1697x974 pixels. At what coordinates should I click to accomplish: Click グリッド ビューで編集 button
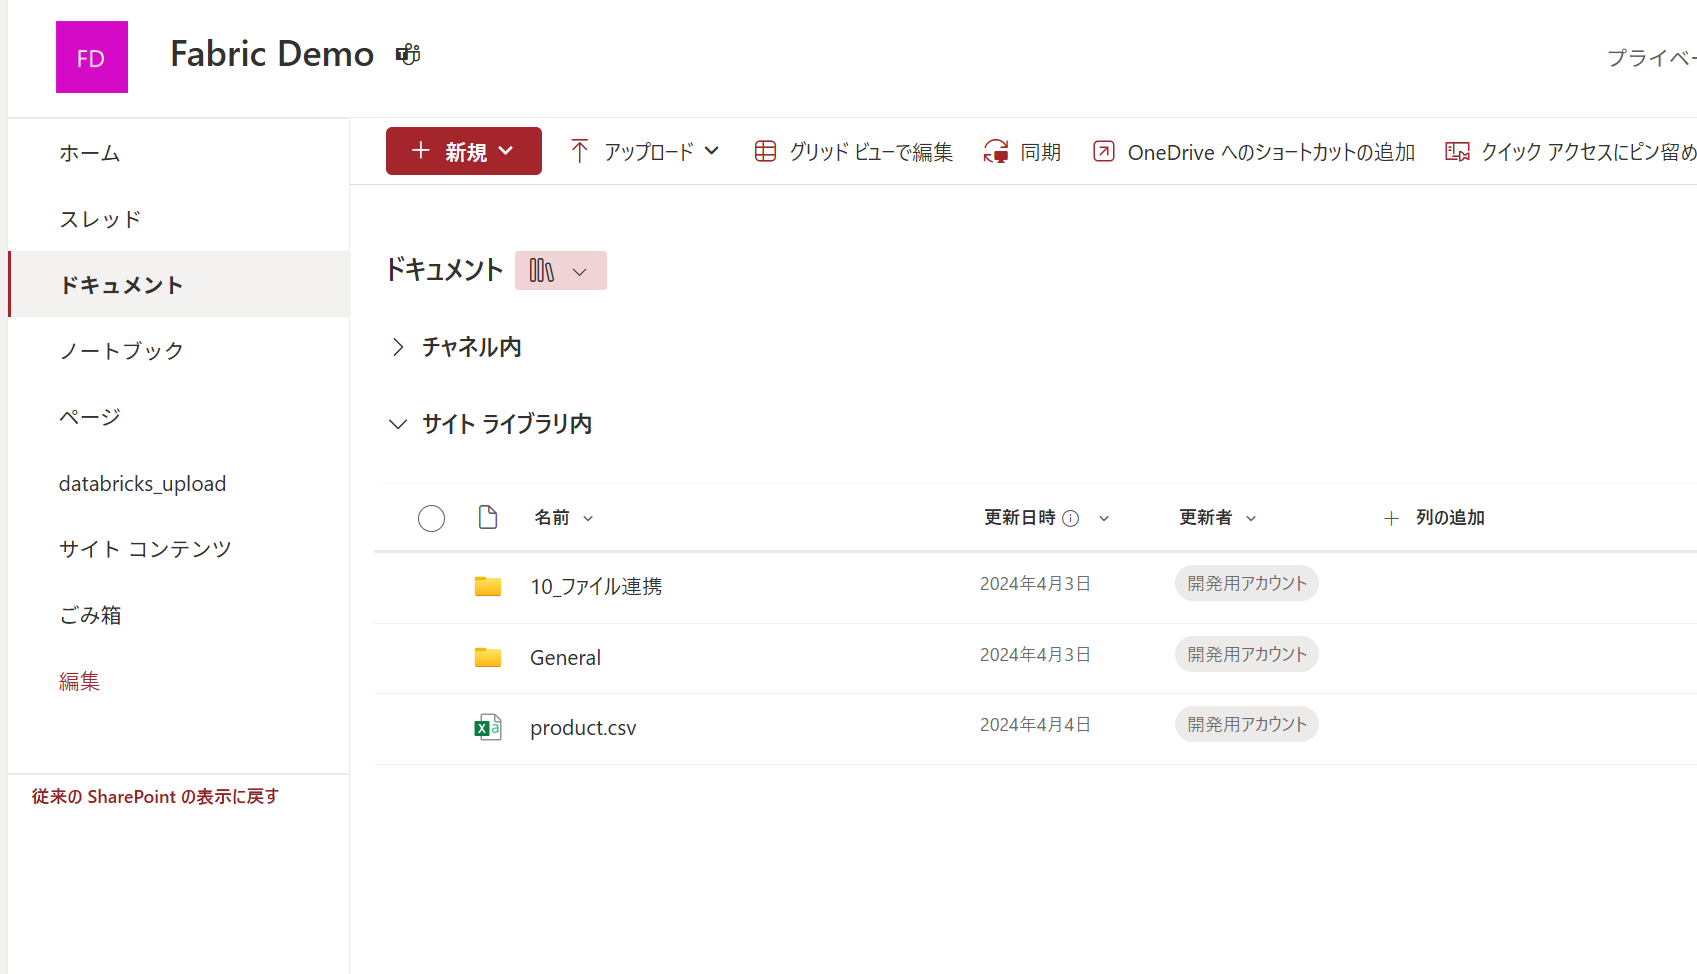tap(853, 151)
